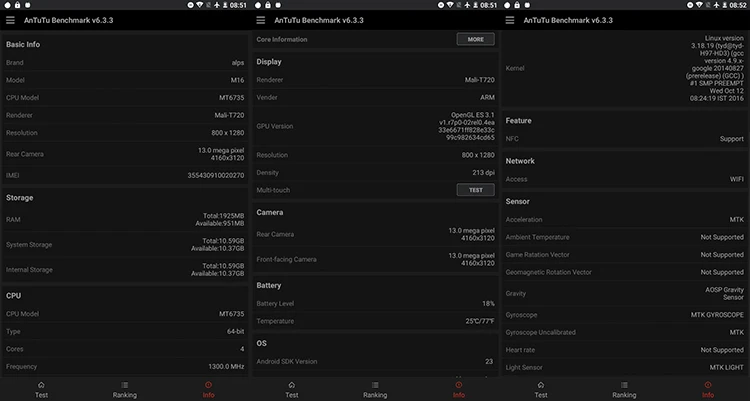The width and height of the screenshot is (750, 401).
Task: Click MORE button for Core Information
Action: pos(475,39)
